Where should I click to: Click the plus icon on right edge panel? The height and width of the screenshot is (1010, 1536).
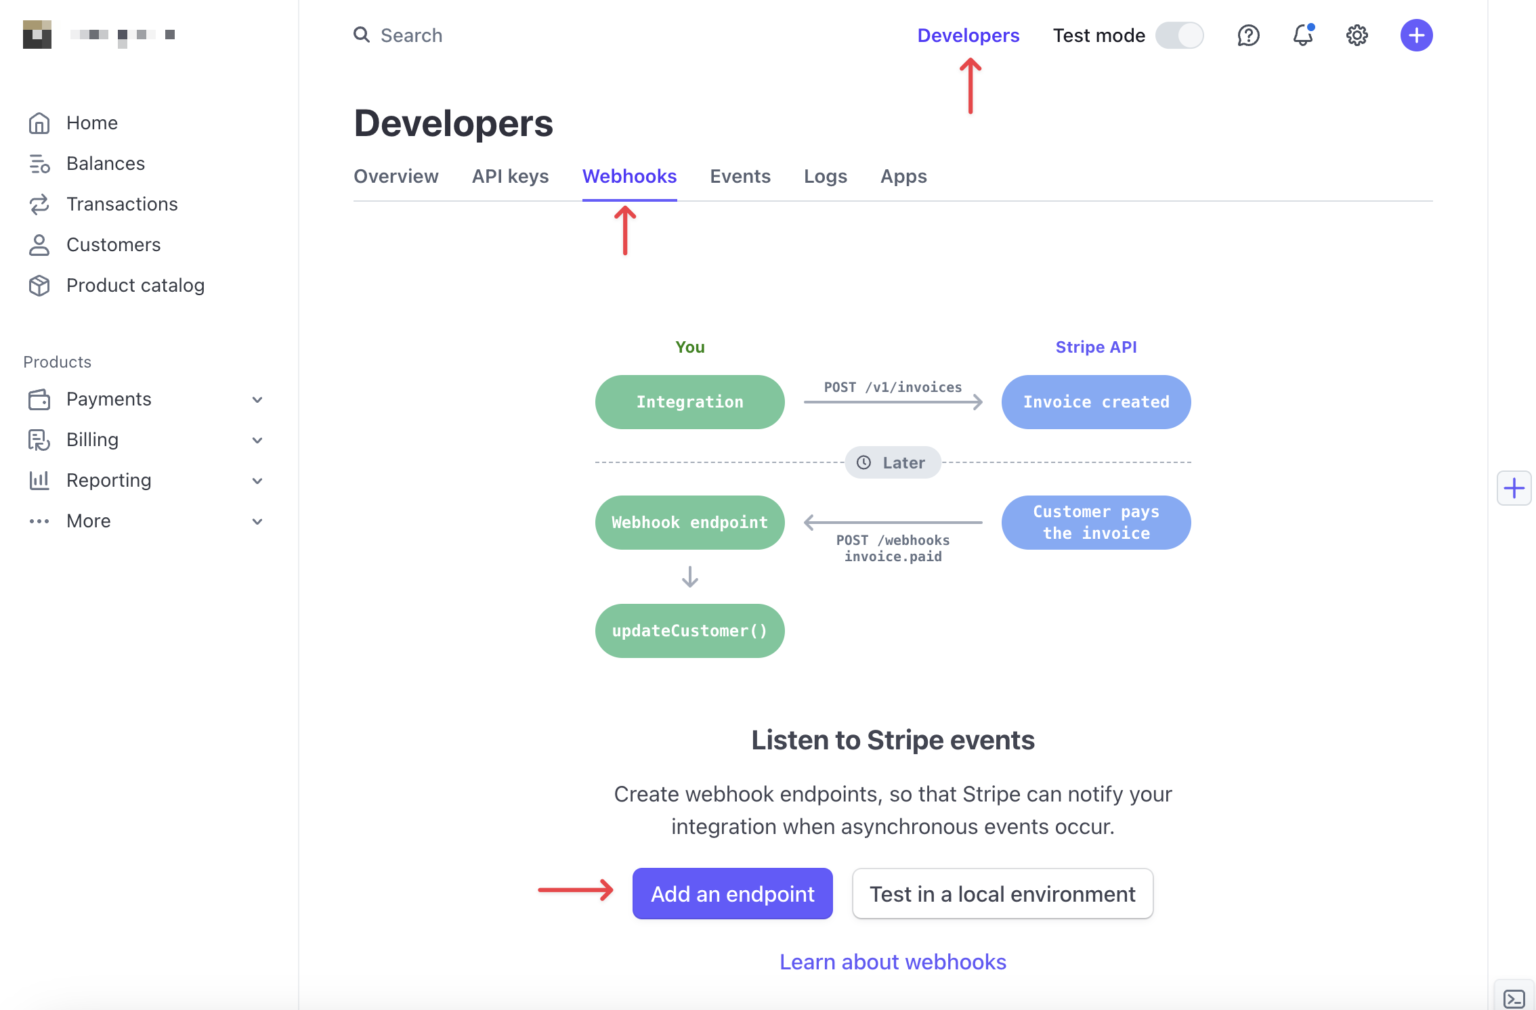(x=1514, y=488)
